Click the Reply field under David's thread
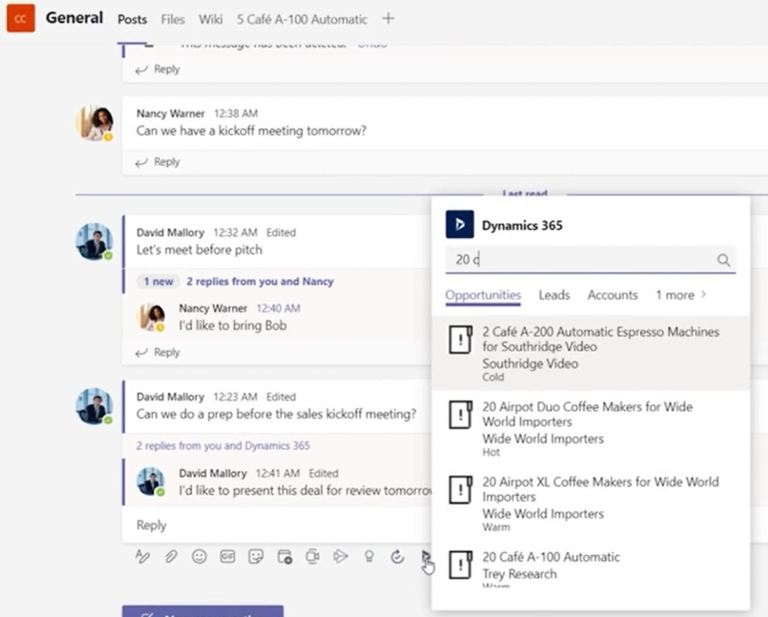The height and width of the screenshot is (617, 768). [277, 525]
